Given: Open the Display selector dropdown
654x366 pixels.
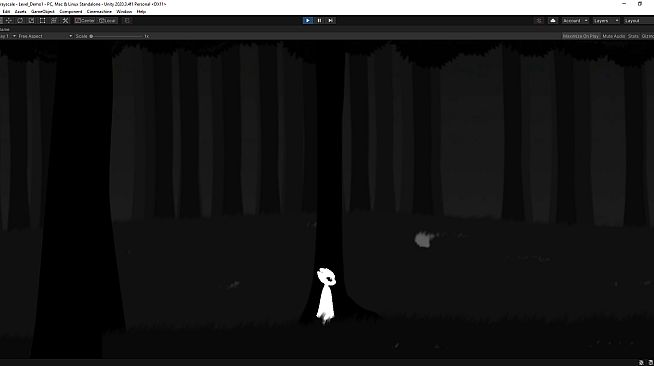Looking at the screenshot, I should point(8,36).
